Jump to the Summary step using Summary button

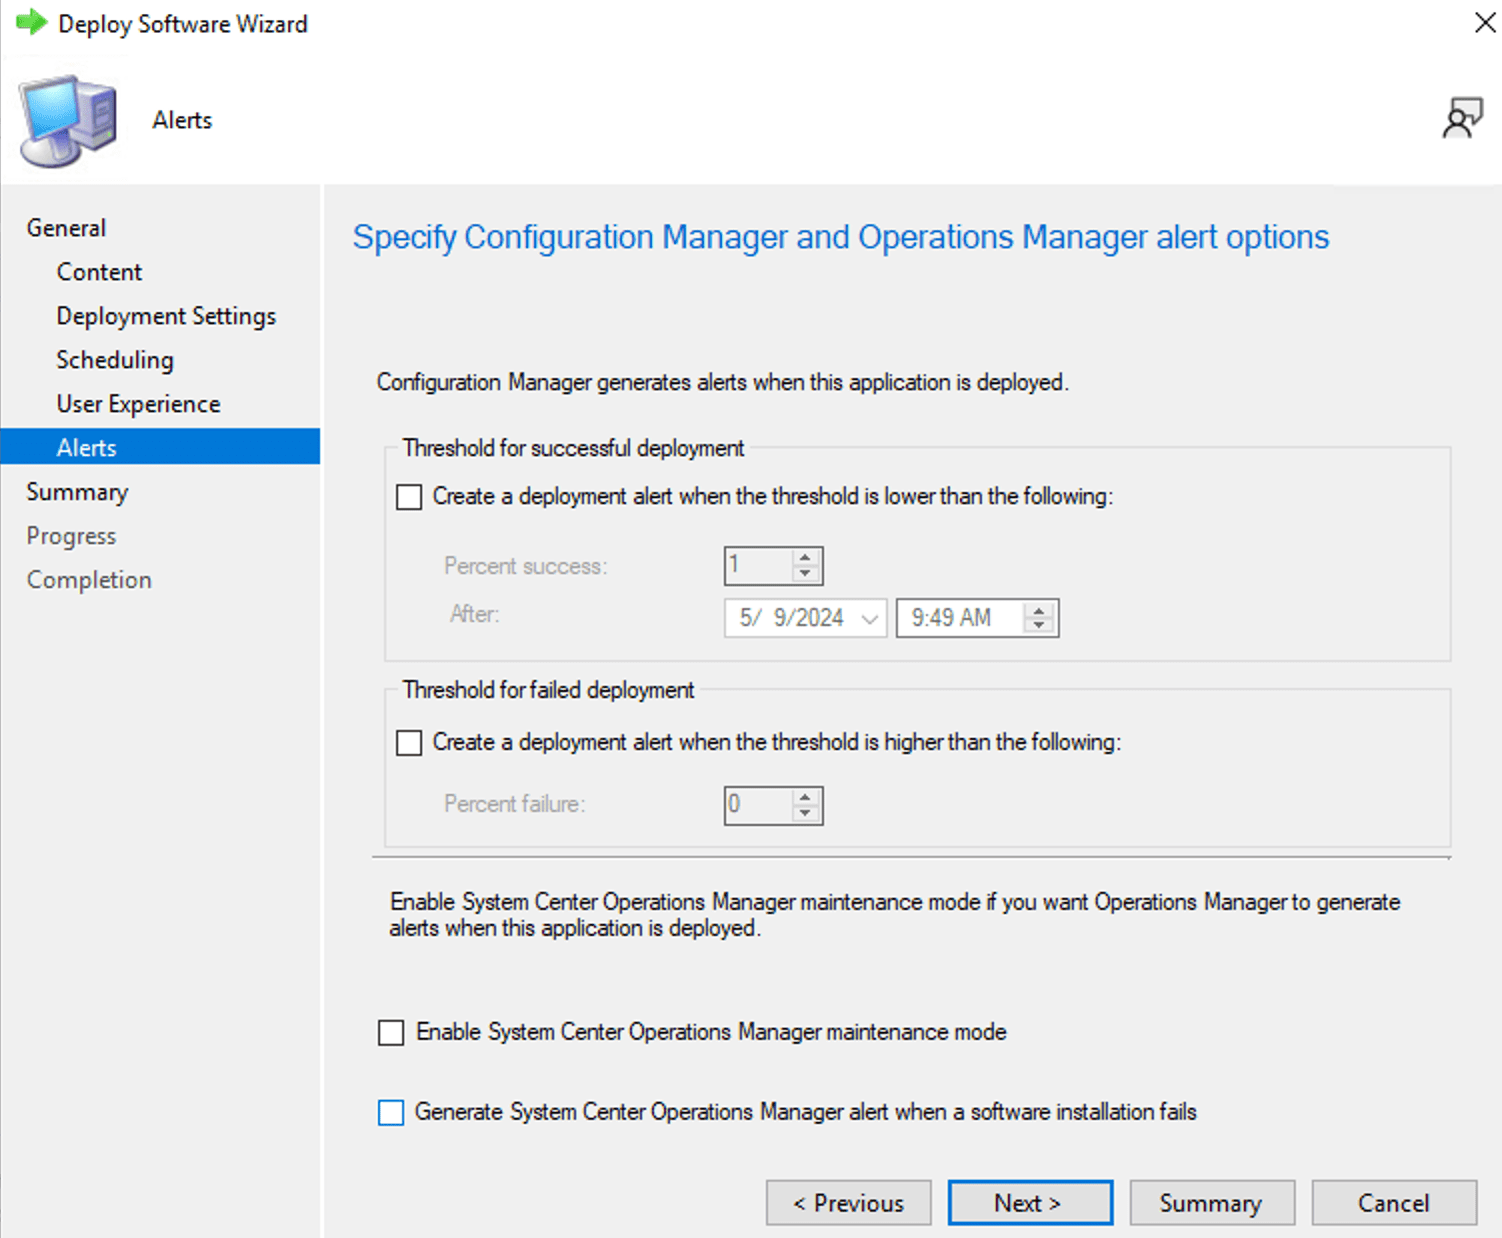pyautogui.click(x=1212, y=1202)
